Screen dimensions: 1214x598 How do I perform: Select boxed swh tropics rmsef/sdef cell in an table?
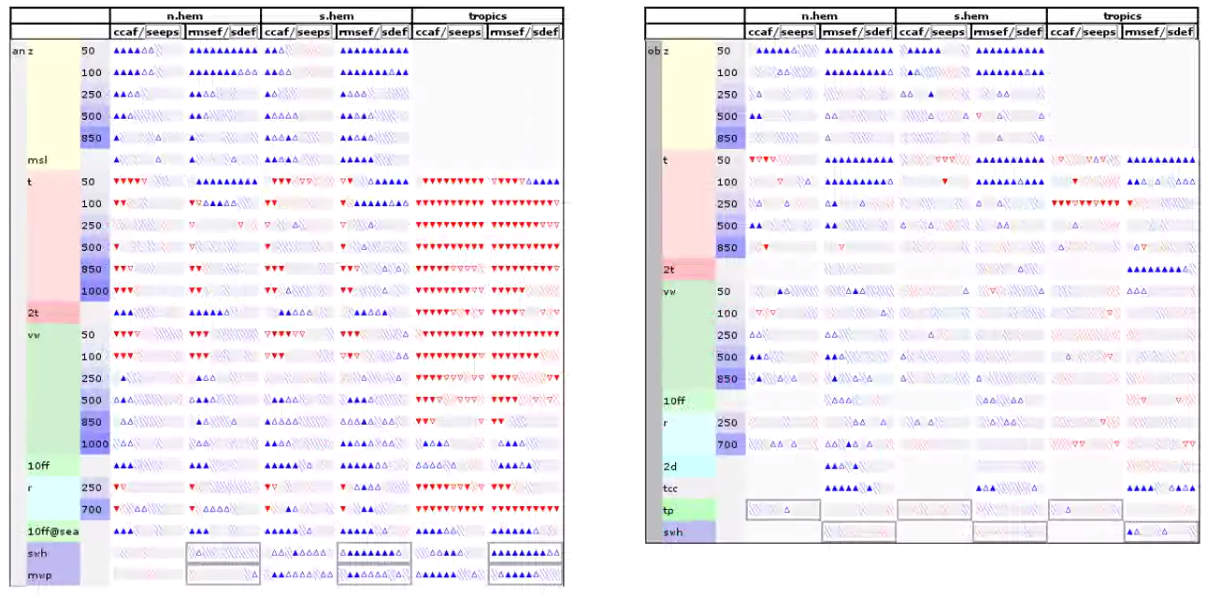525,552
